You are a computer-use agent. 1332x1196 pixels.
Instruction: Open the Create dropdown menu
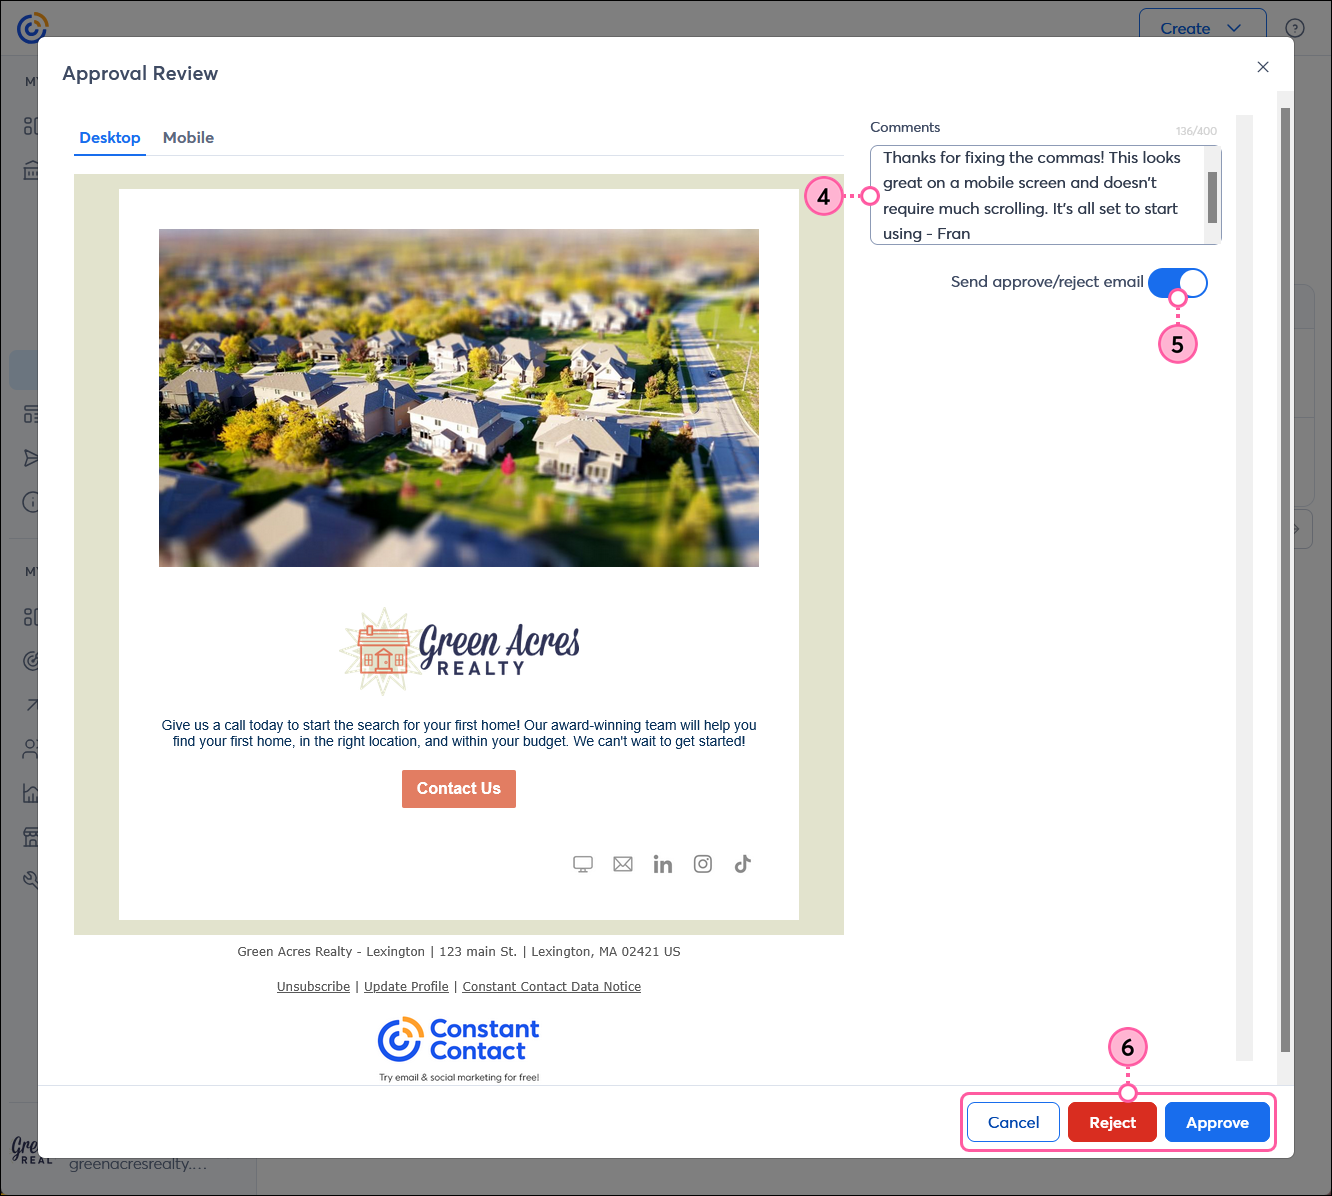[1202, 28]
